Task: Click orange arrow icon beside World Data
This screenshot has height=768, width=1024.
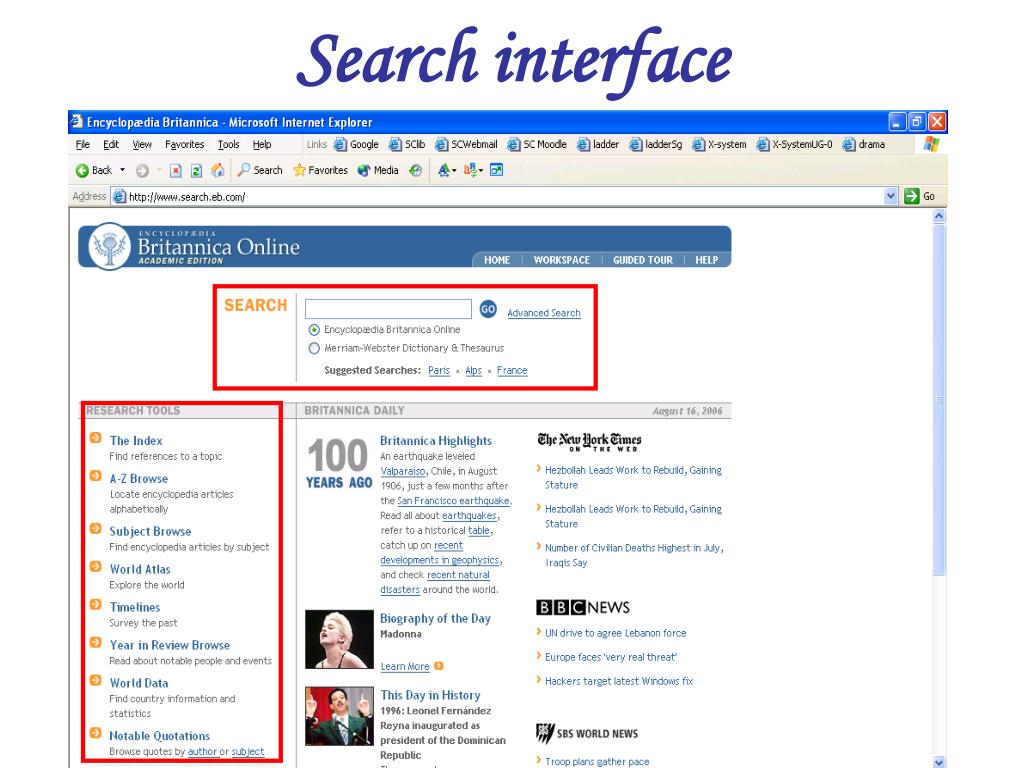Action: point(95,680)
